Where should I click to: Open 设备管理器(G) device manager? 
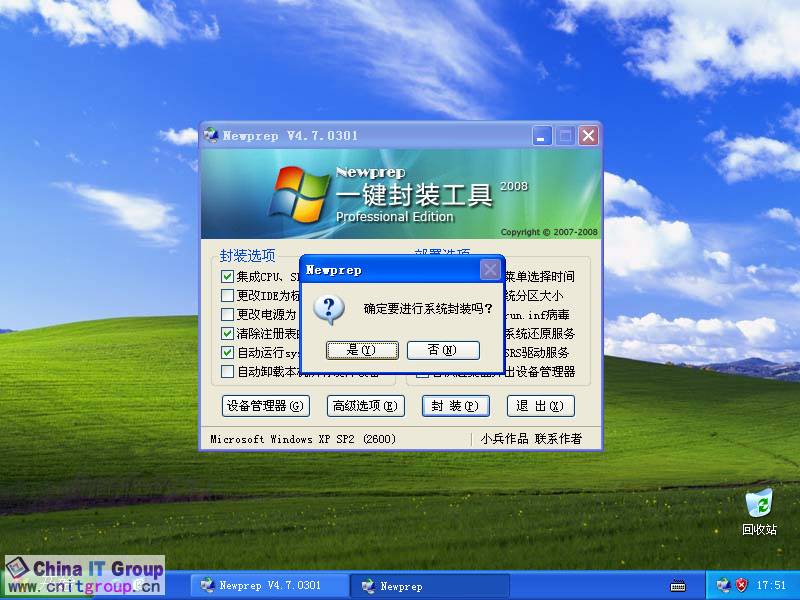tap(266, 406)
